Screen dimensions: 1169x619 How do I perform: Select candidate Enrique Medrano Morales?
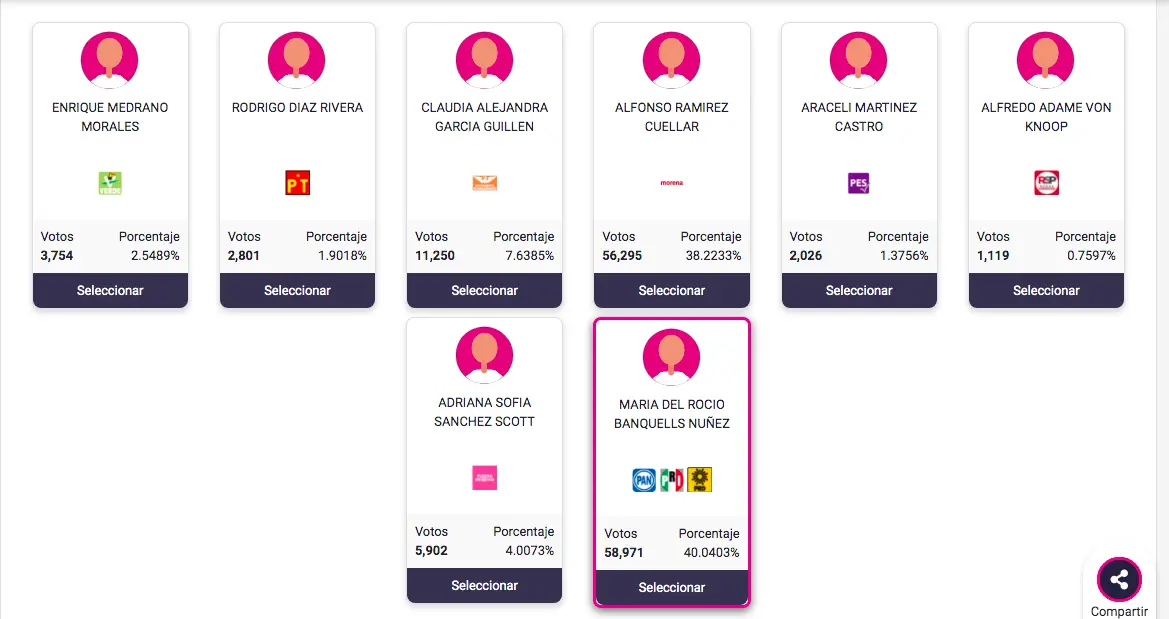tap(110, 291)
